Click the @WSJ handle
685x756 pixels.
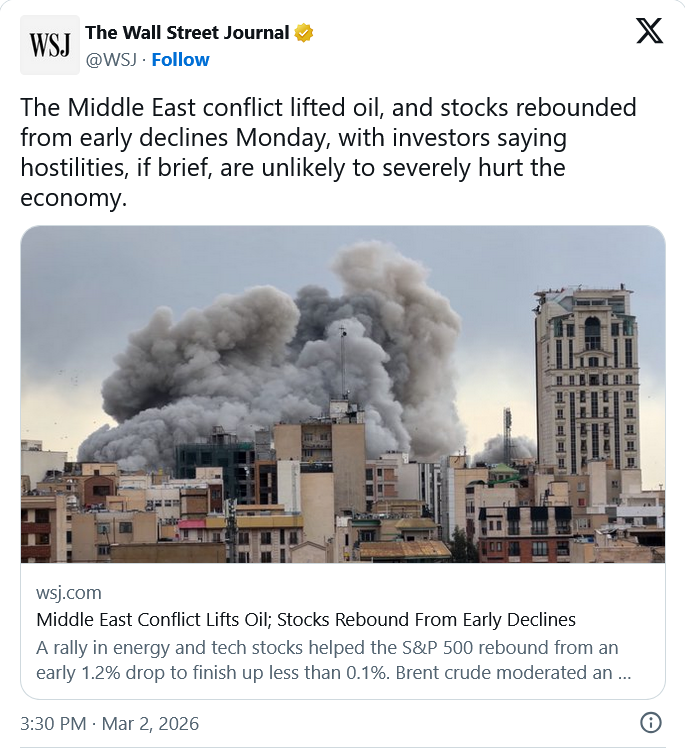(111, 60)
